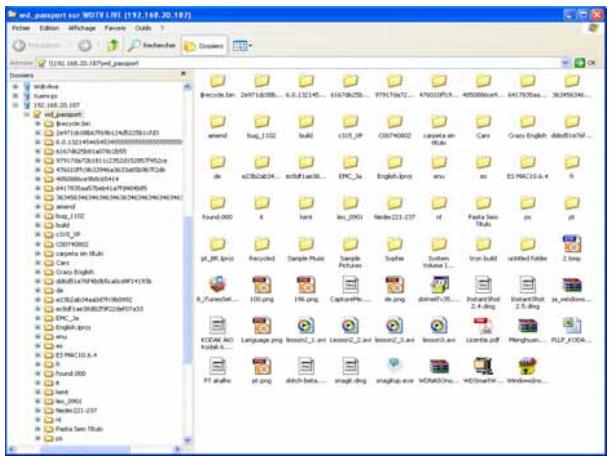Select Pasta Sem Título in the tree
Screen dimensions: 609x457
point(79,429)
